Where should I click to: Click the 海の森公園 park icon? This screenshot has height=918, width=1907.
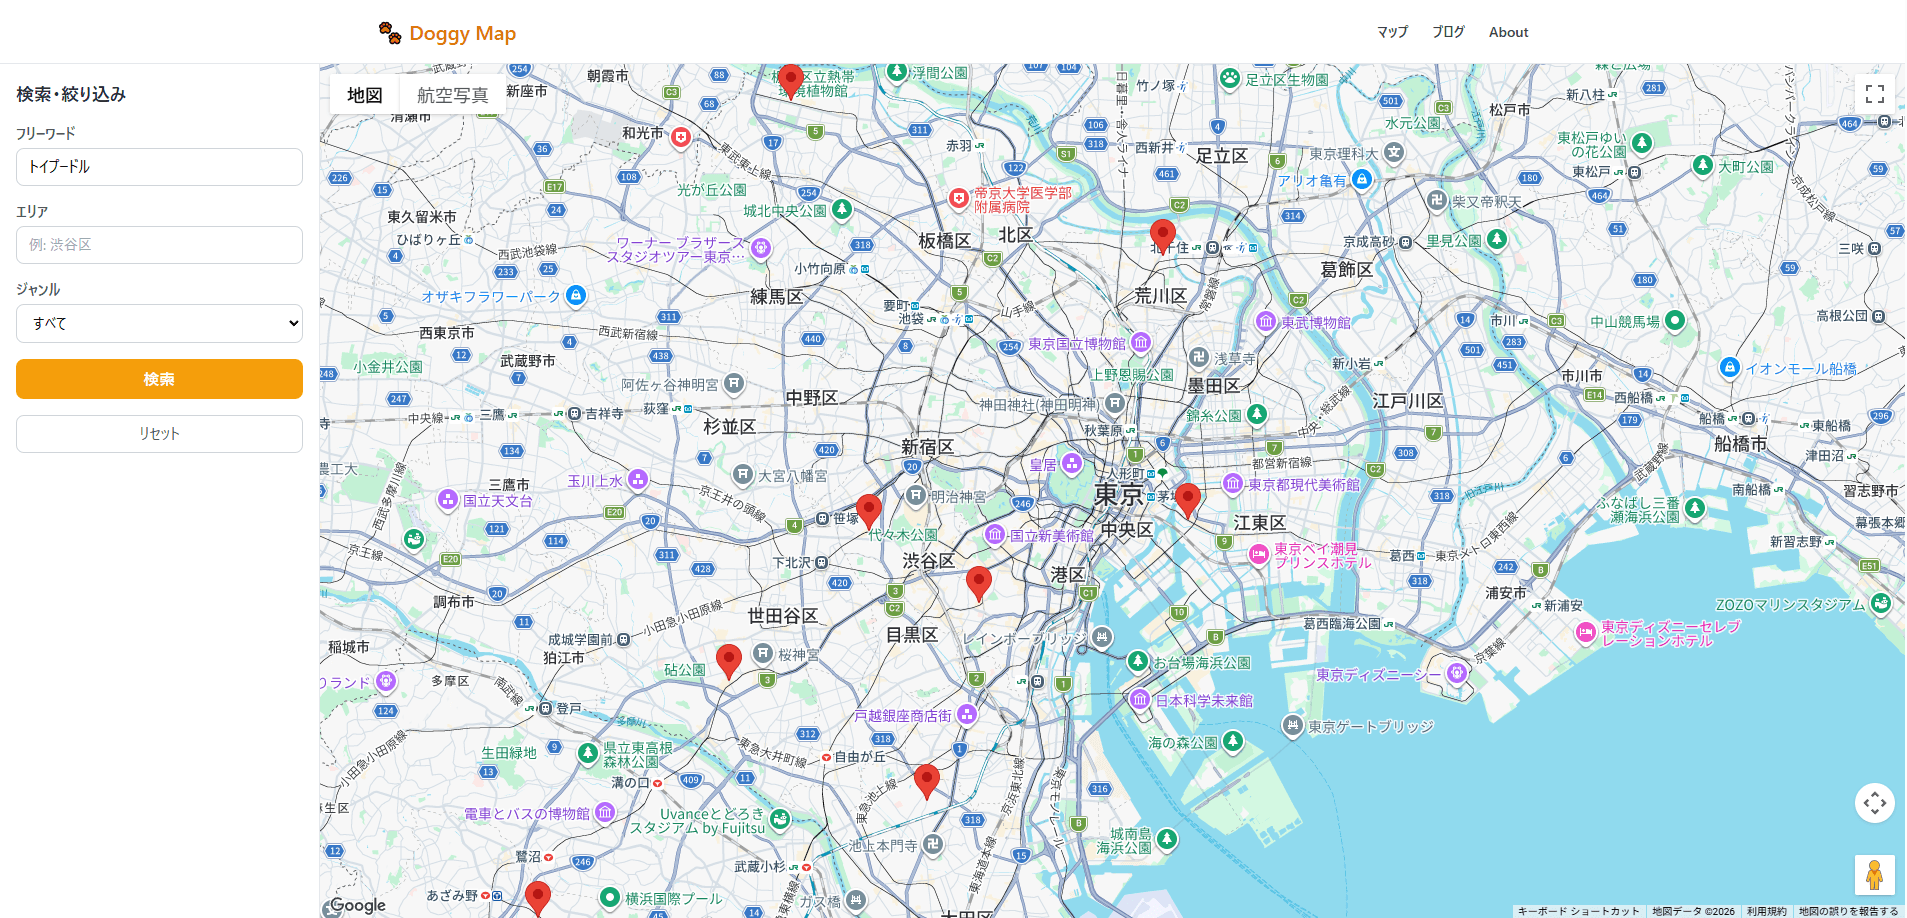(1233, 741)
